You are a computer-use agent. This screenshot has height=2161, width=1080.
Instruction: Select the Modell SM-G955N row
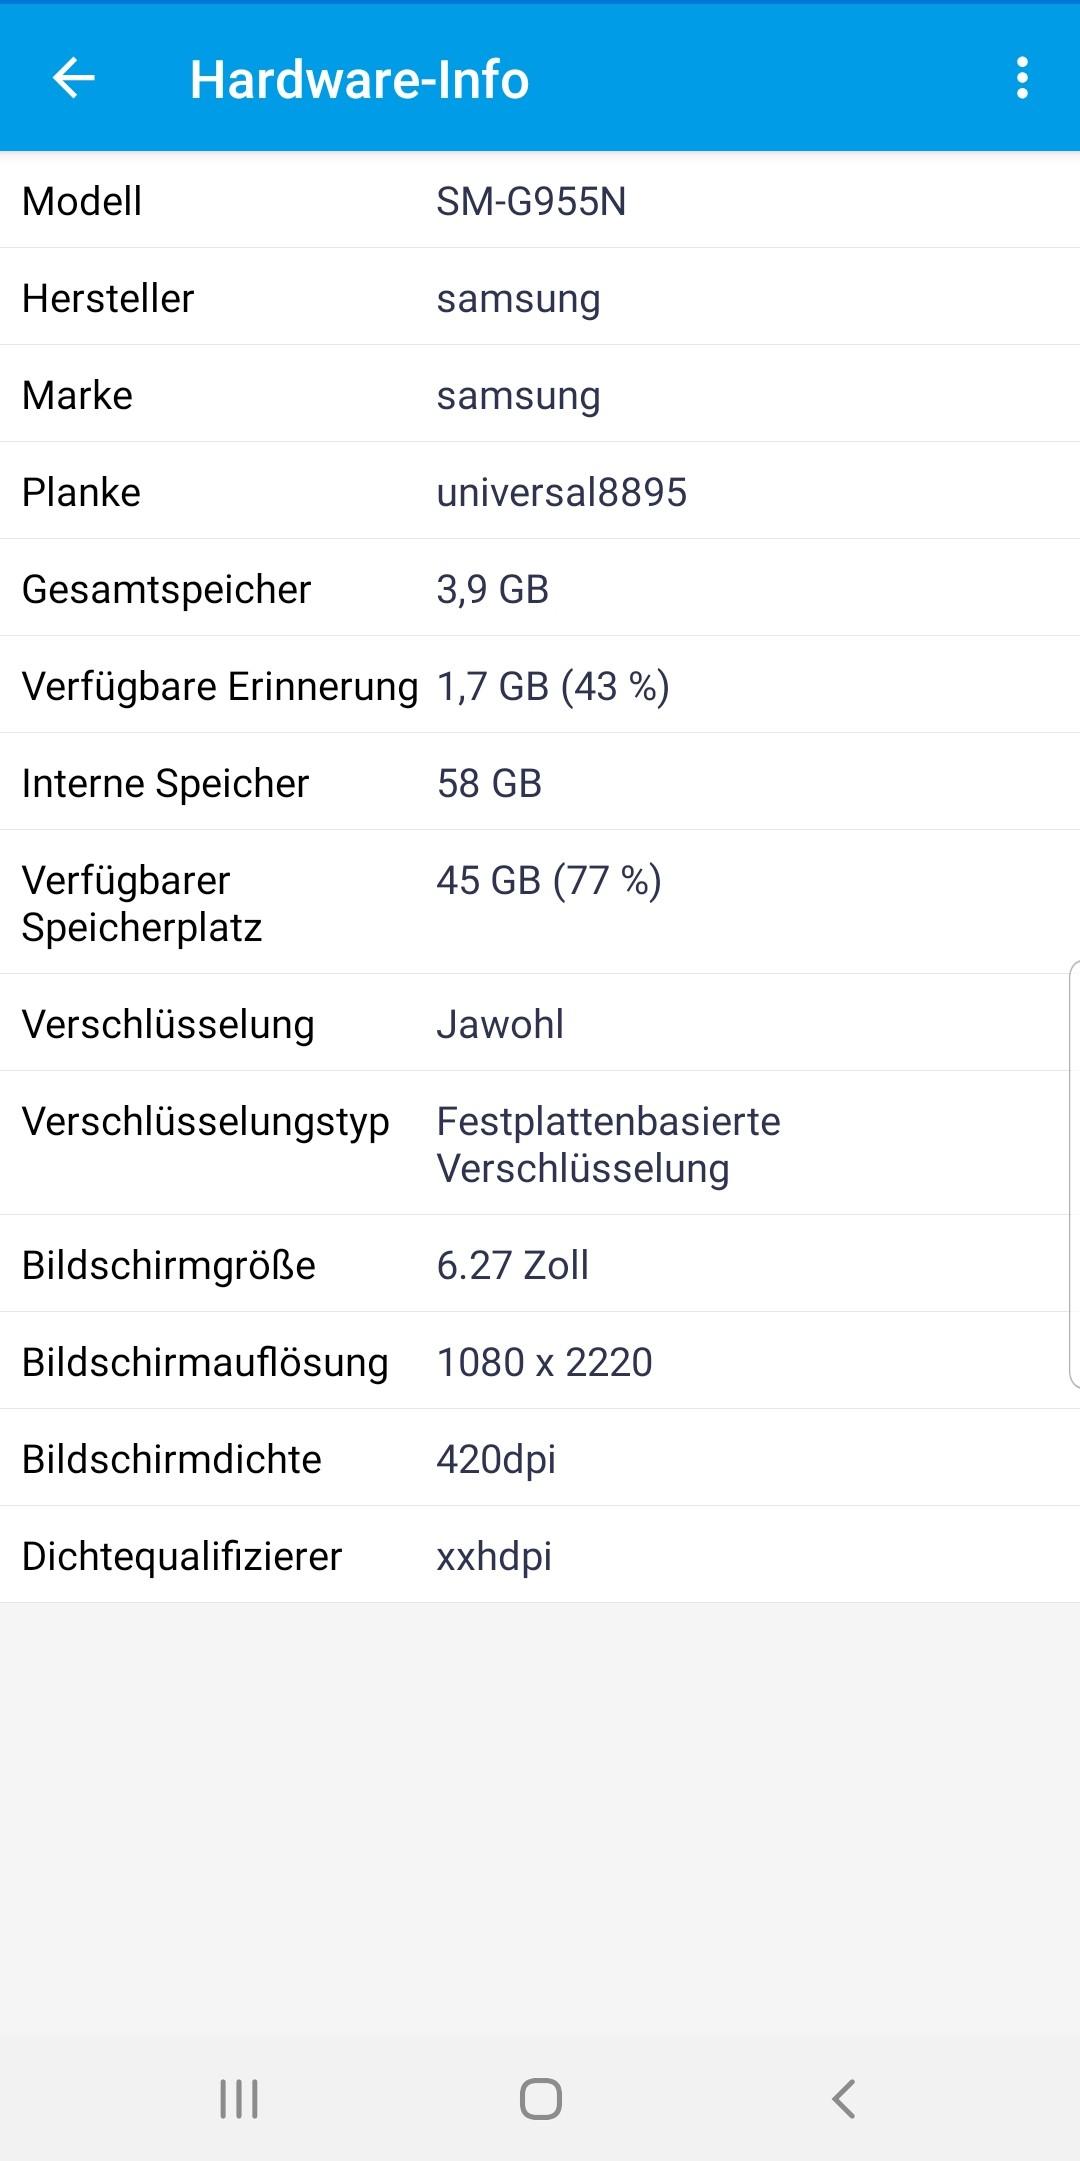pyautogui.click(x=540, y=200)
